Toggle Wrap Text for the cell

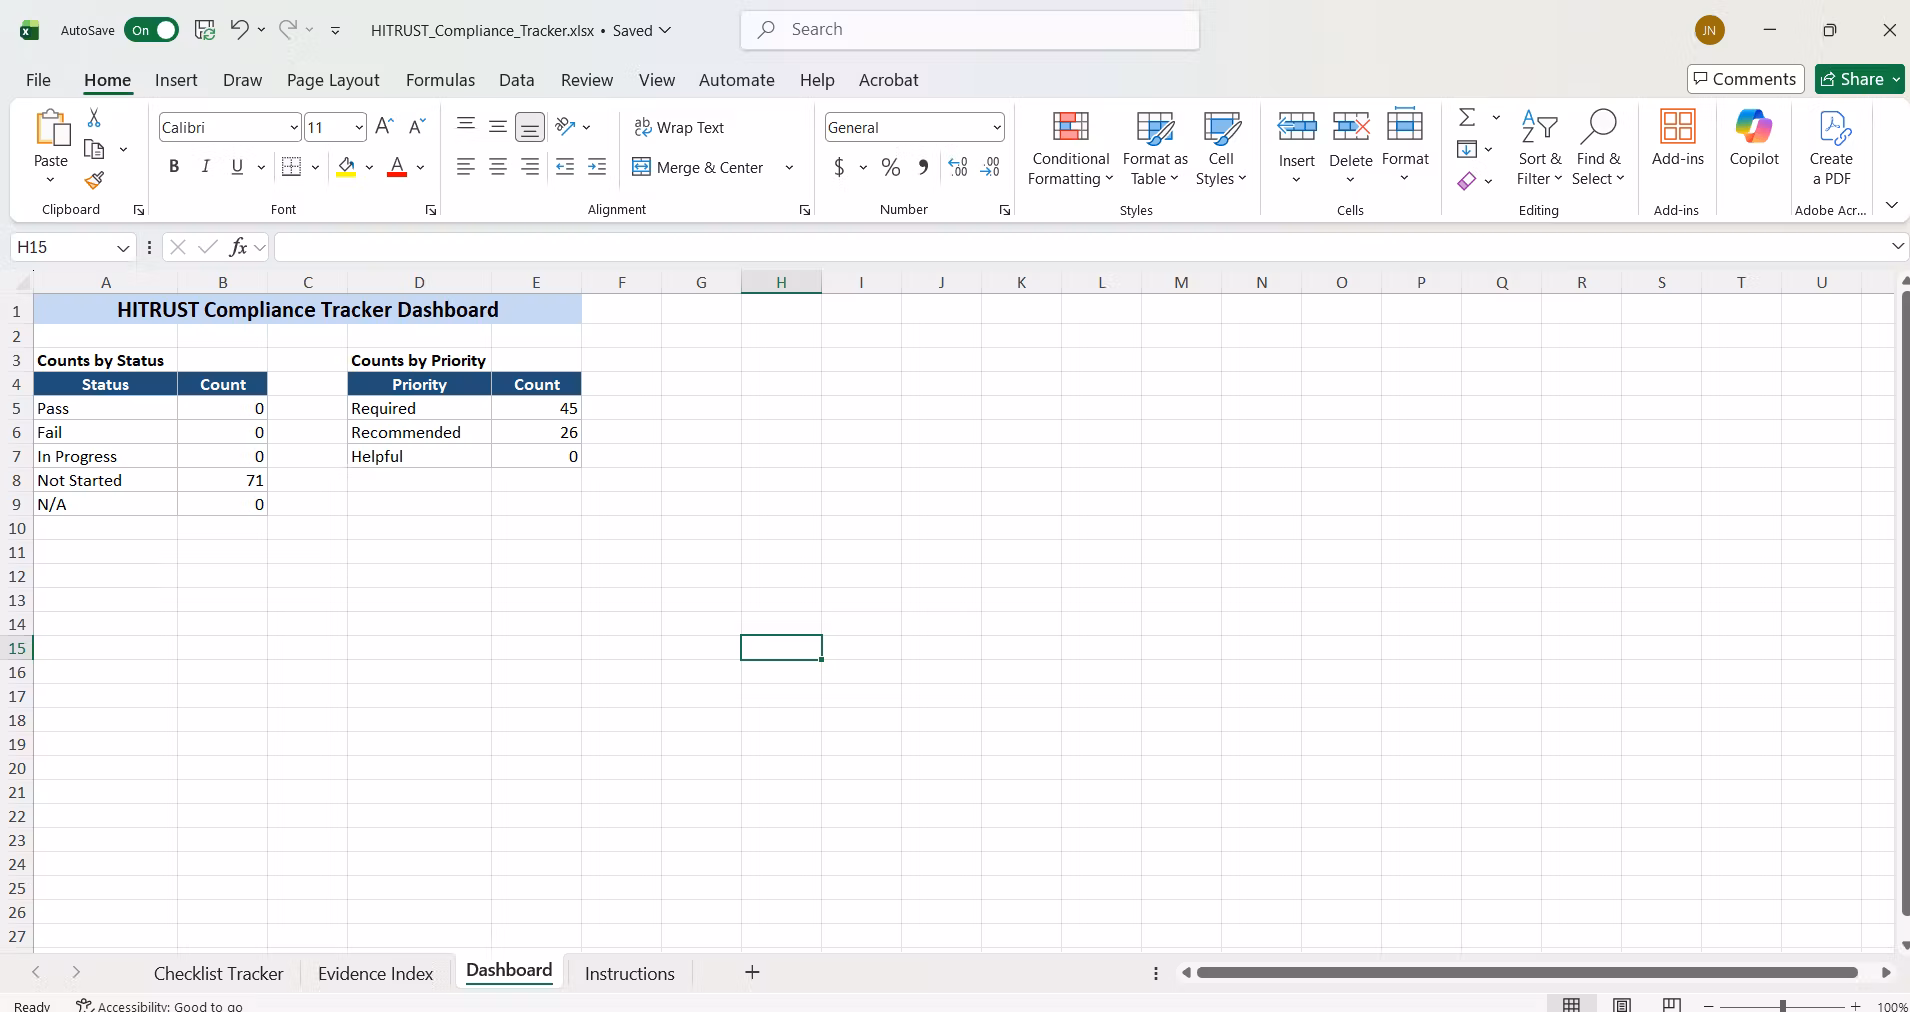point(679,128)
